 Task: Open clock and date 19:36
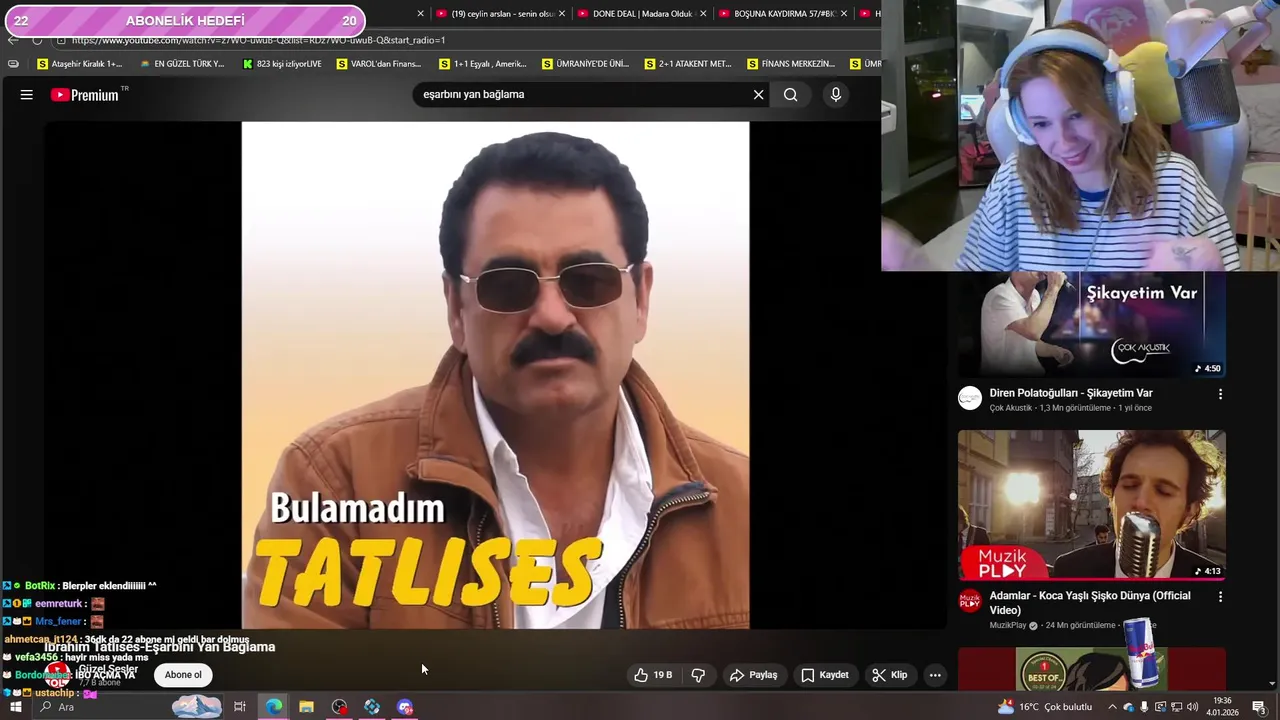[1222, 707]
